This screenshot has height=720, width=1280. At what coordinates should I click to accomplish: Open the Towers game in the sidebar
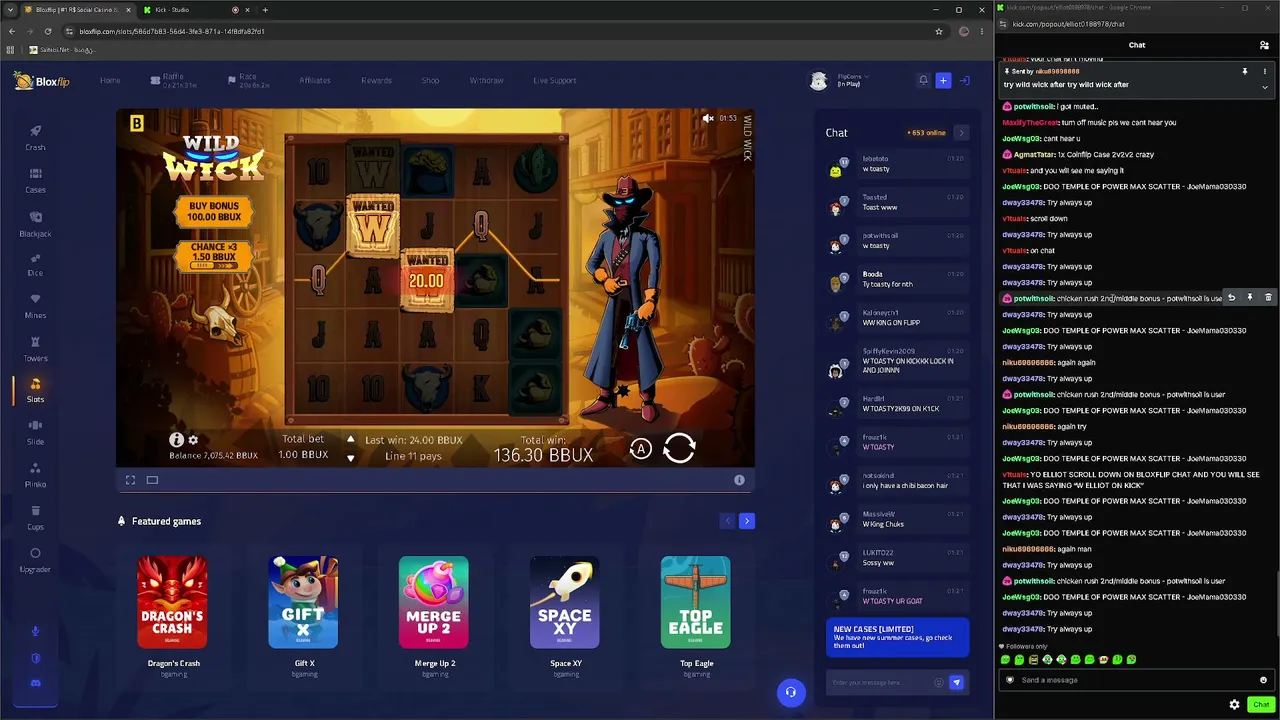(x=35, y=349)
